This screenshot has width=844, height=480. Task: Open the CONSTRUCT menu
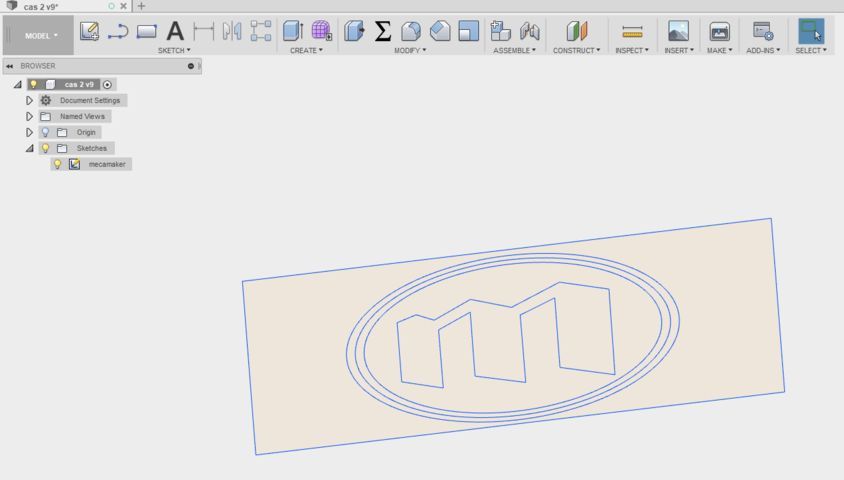tap(576, 50)
